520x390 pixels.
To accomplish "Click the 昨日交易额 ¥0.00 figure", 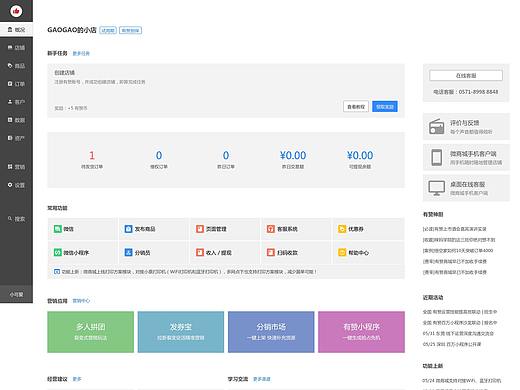I will [293, 155].
